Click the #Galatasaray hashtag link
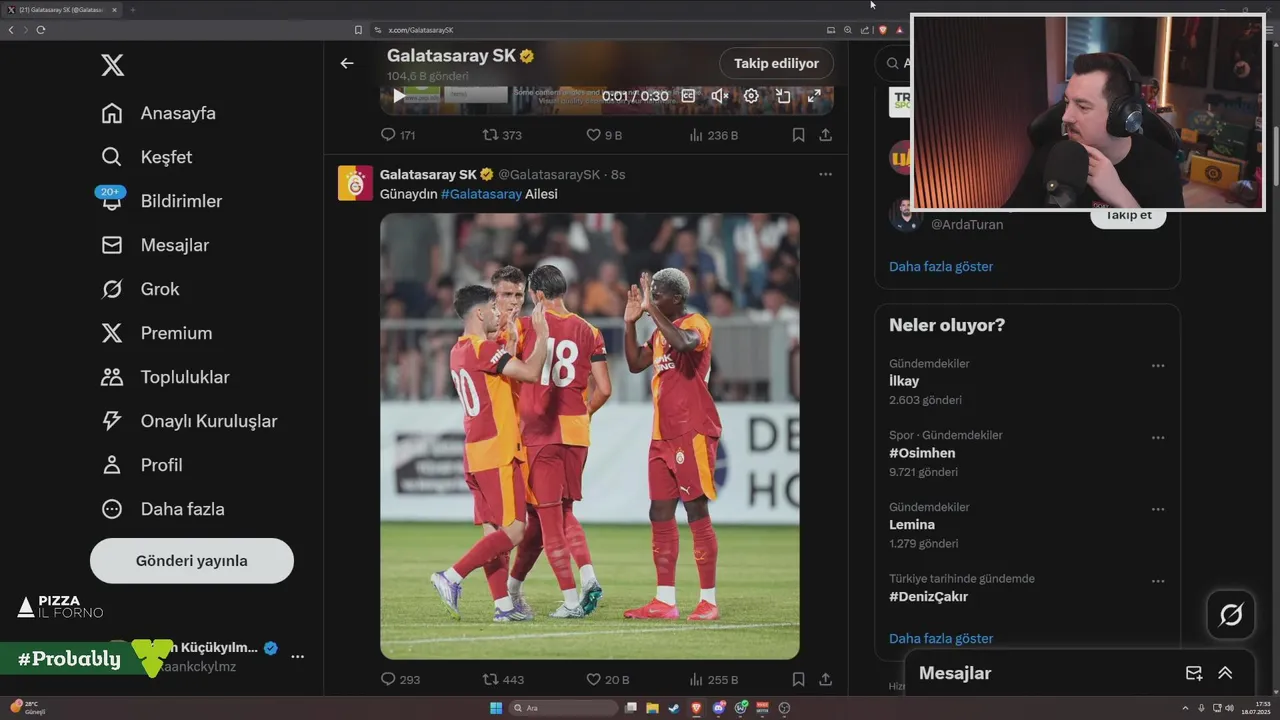This screenshot has width=1280, height=720. click(x=481, y=194)
